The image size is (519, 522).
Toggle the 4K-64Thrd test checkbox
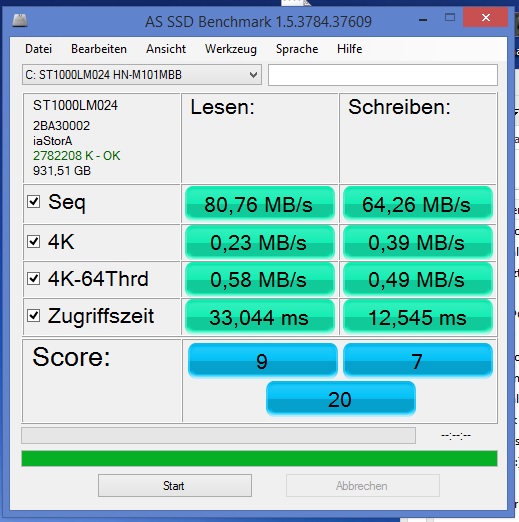(x=34, y=278)
